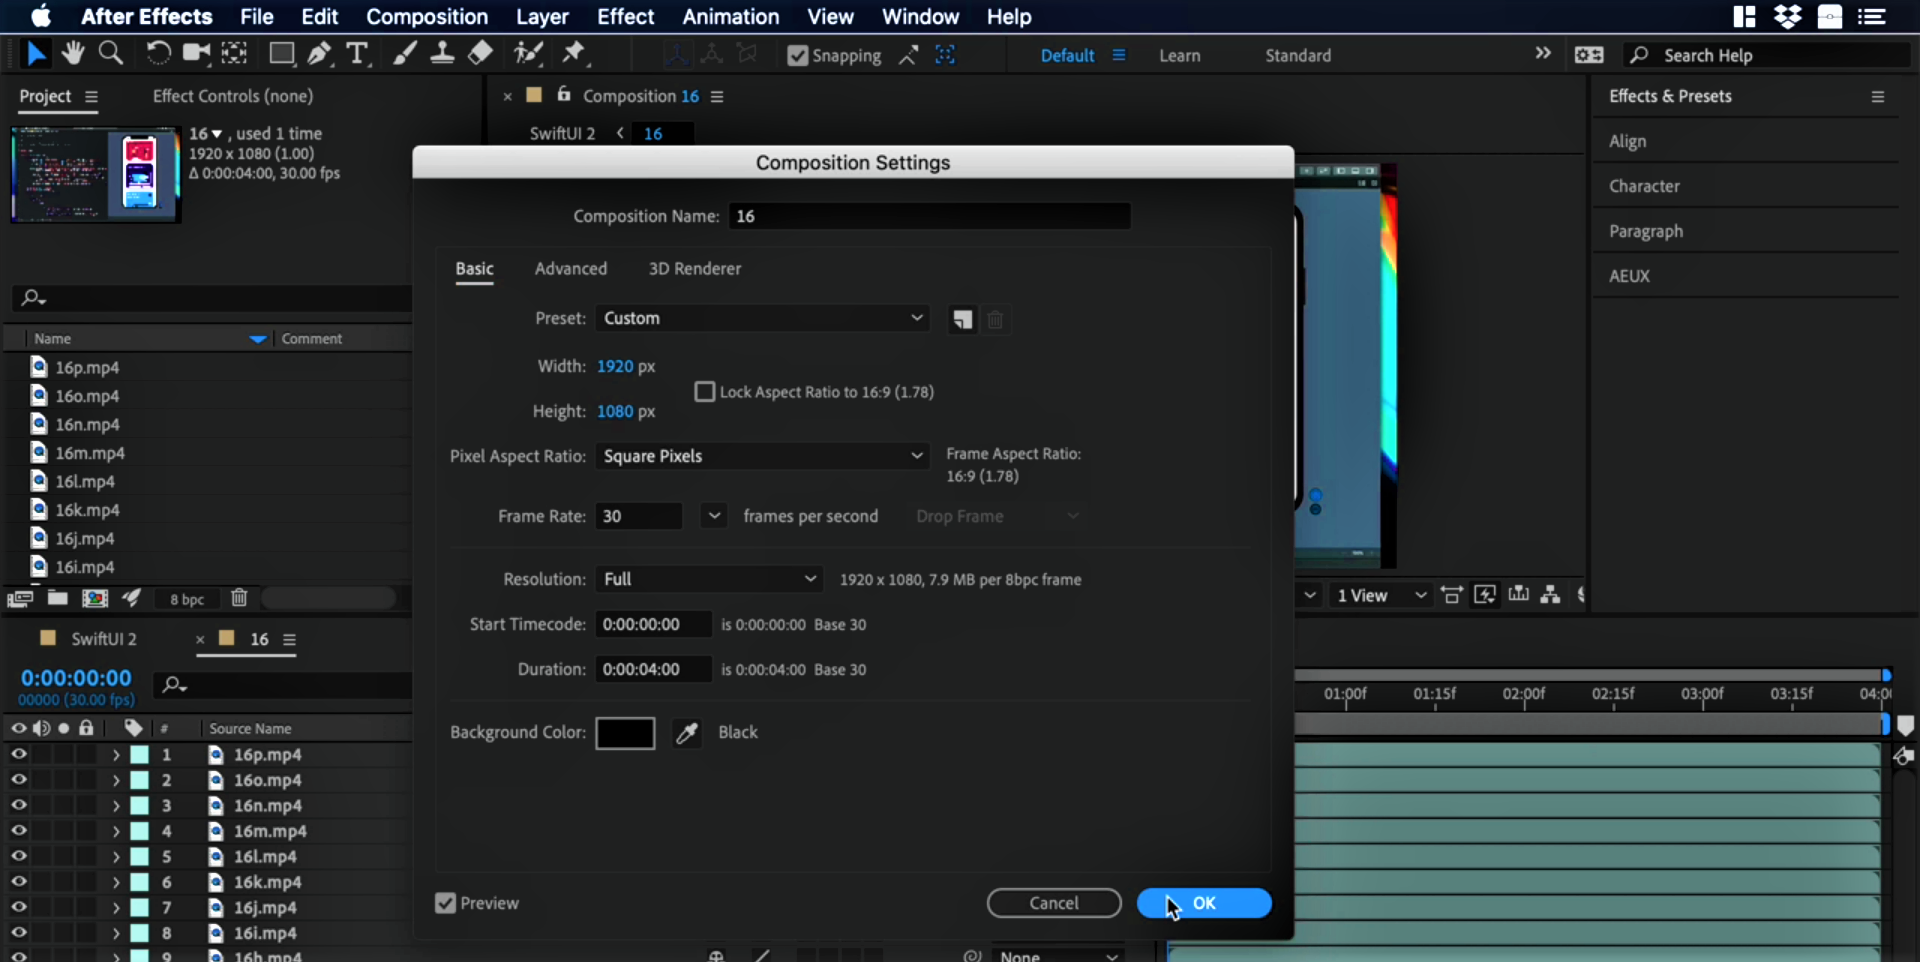The image size is (1920, 962).
Task: Expand layer 3 16n.mp4 properties
Action: 116,805
